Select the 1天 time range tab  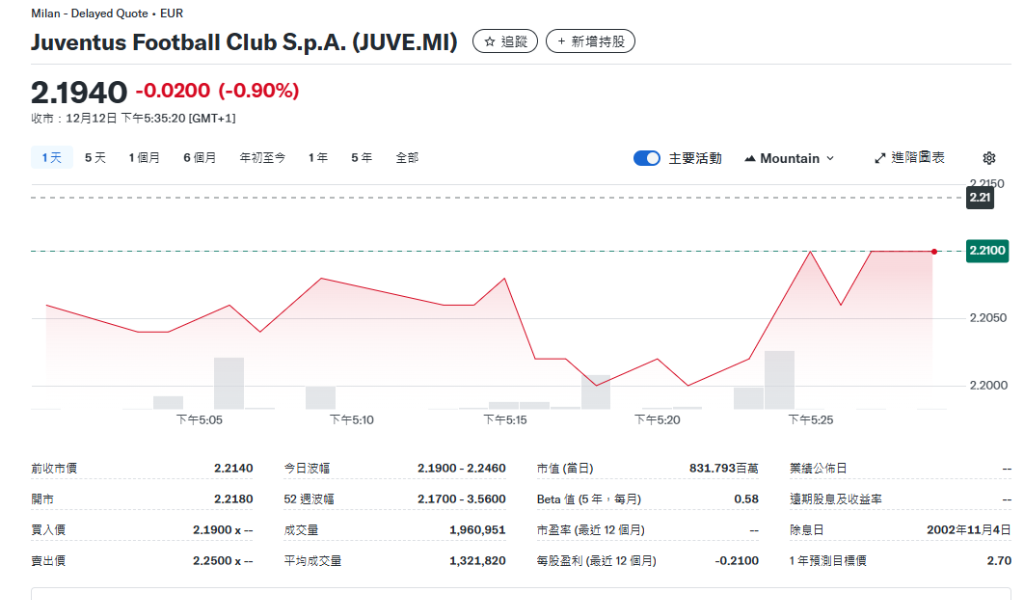point(51,158)
